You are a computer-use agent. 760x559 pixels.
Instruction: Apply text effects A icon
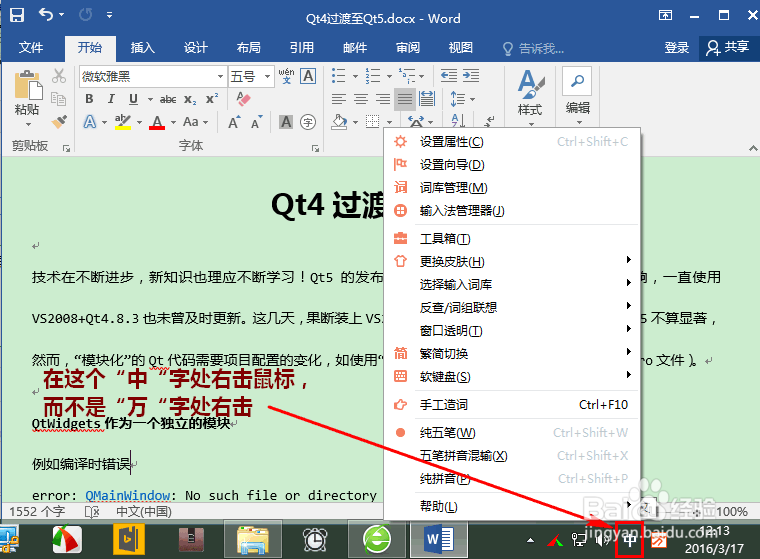90,122
